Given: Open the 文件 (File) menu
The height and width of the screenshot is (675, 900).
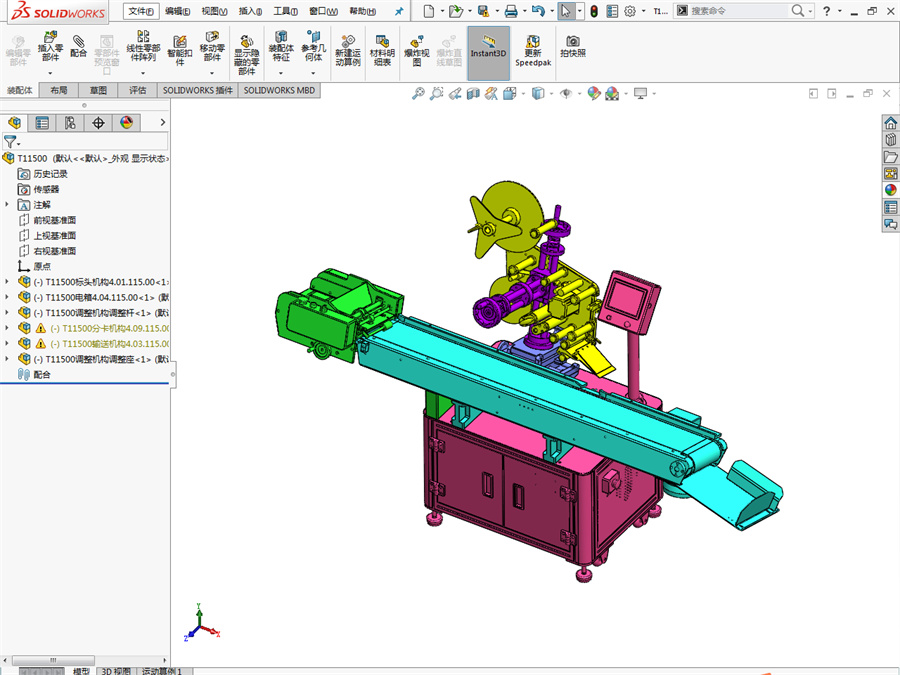Looking at the screenshot, I should tap(141, 11).
